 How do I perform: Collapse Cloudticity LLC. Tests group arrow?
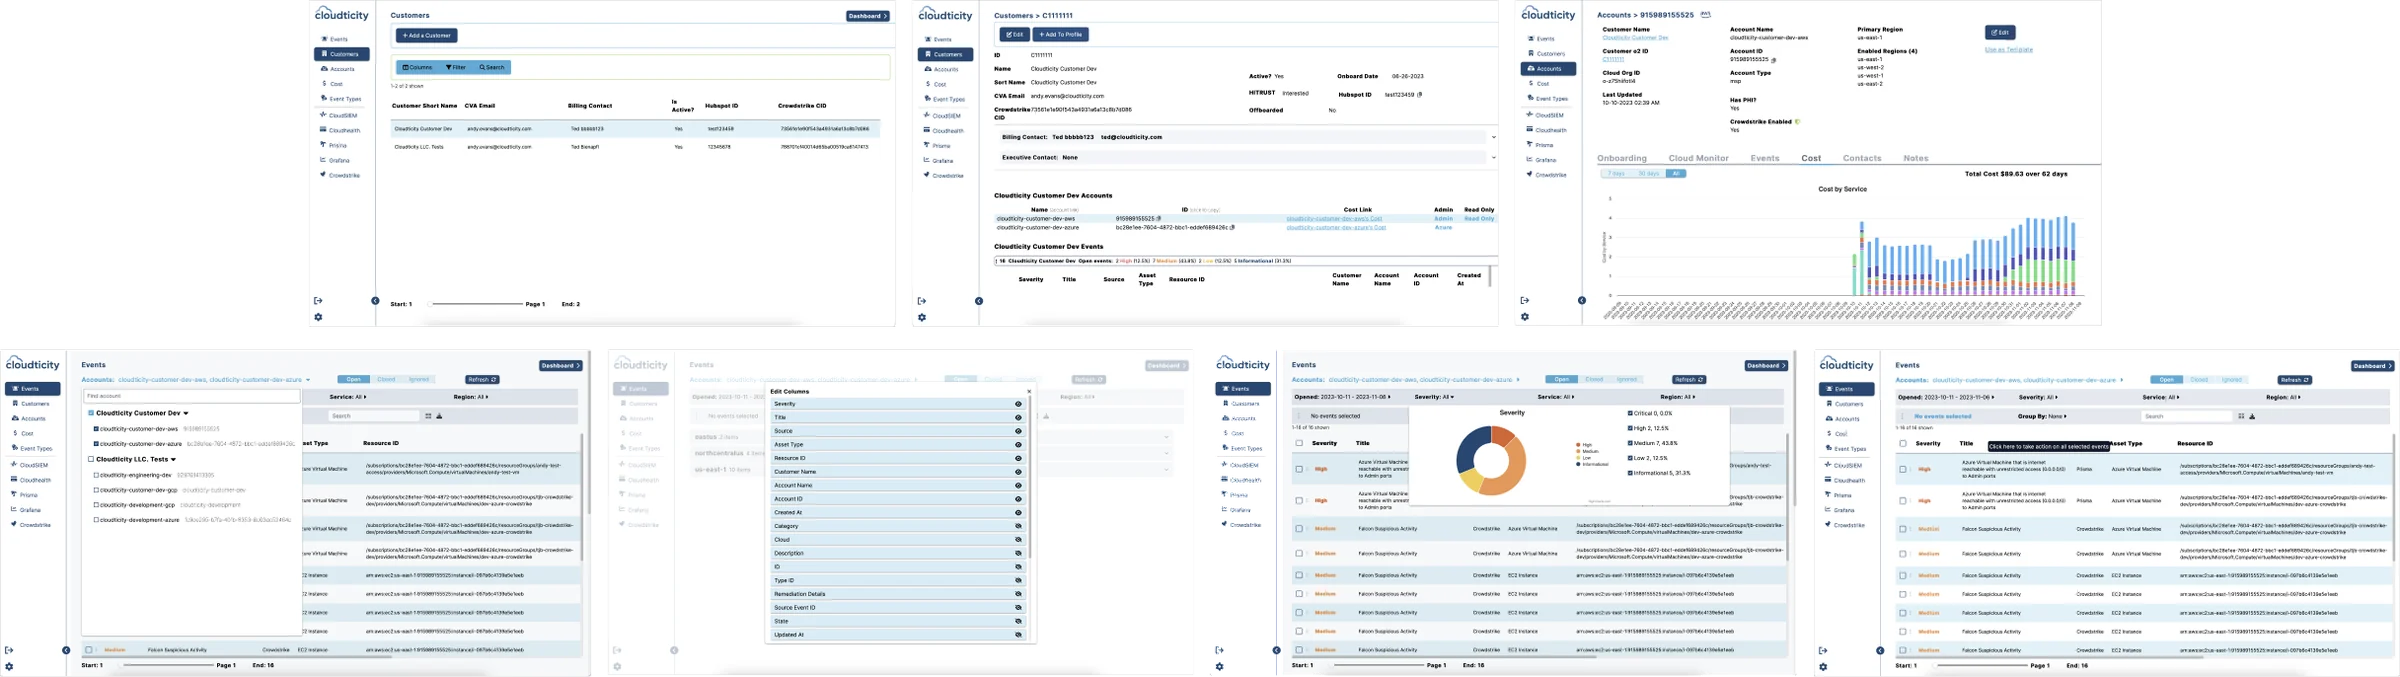[x=174, y=459]
